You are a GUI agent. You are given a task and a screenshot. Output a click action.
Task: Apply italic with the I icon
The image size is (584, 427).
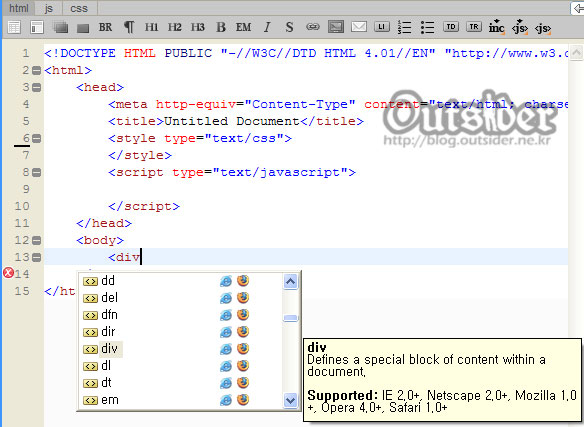[x=267, y=27]
